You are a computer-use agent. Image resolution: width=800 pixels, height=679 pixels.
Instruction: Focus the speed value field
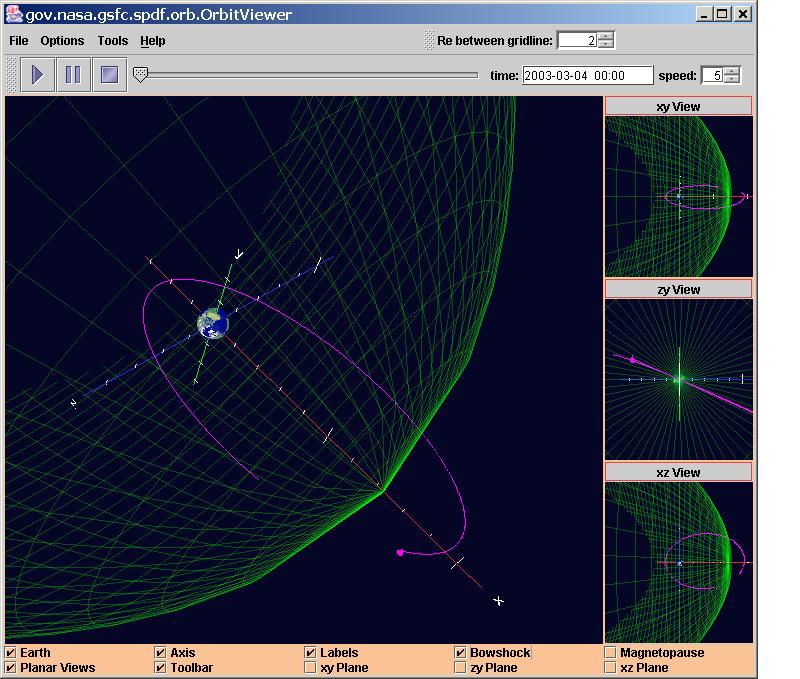coord(713,76)
